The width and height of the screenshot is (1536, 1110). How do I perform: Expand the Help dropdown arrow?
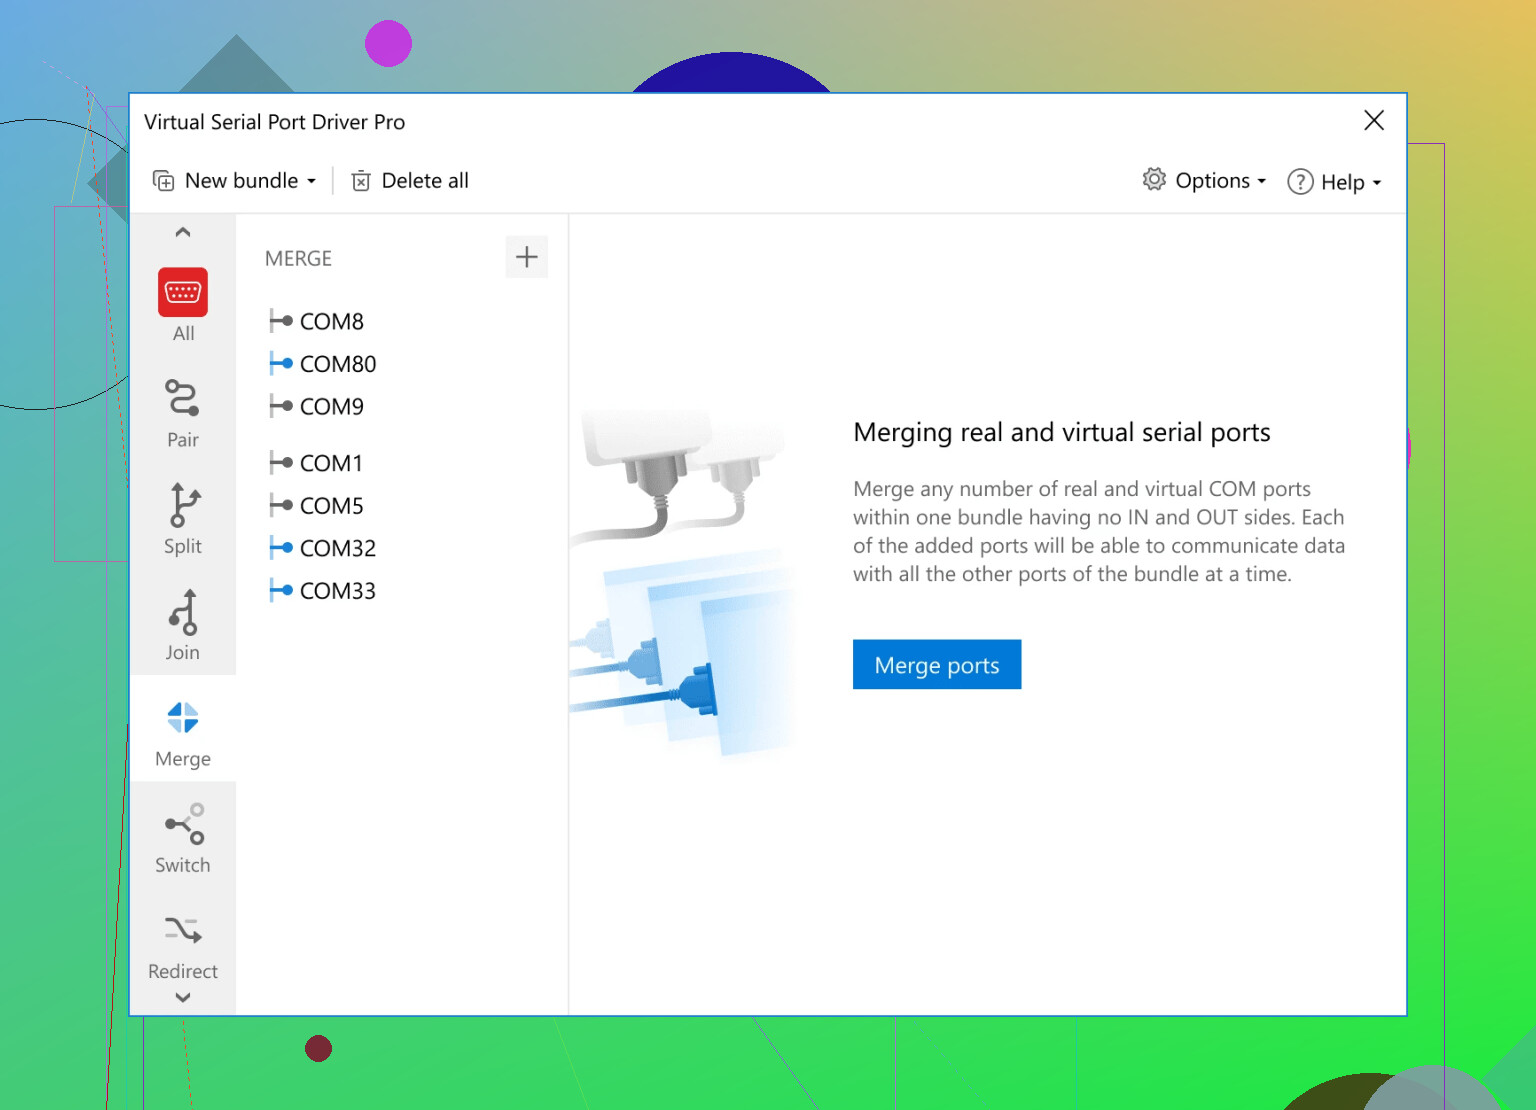(1377, 183)
